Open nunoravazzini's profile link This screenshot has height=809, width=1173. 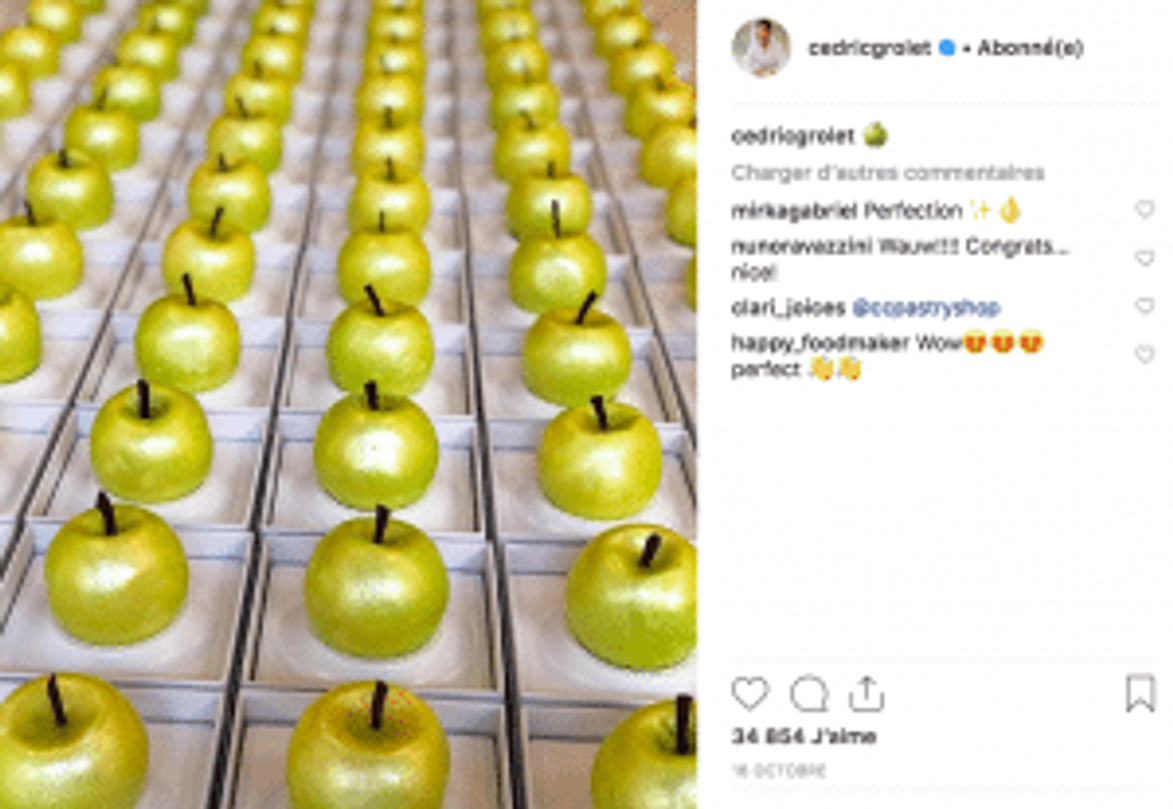pos(801,246)
